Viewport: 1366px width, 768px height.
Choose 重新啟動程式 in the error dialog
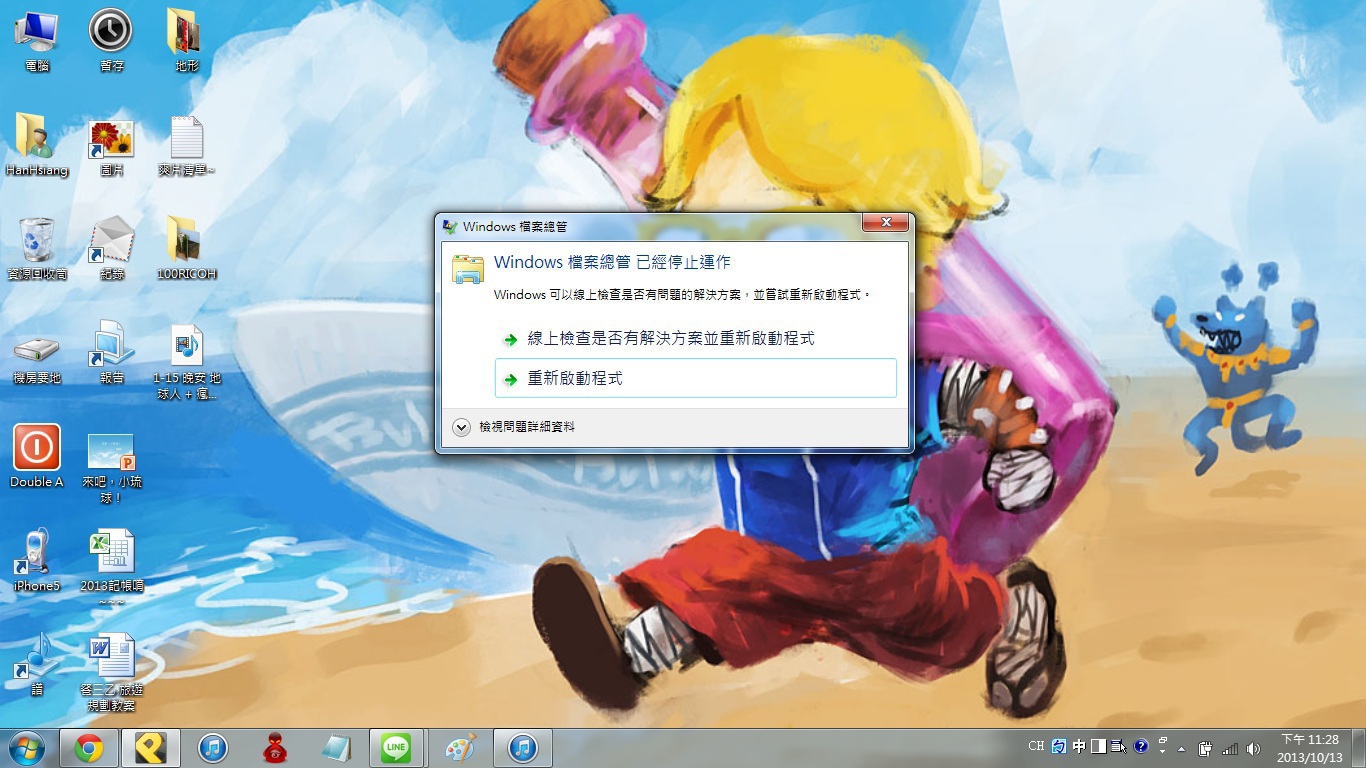695,378
